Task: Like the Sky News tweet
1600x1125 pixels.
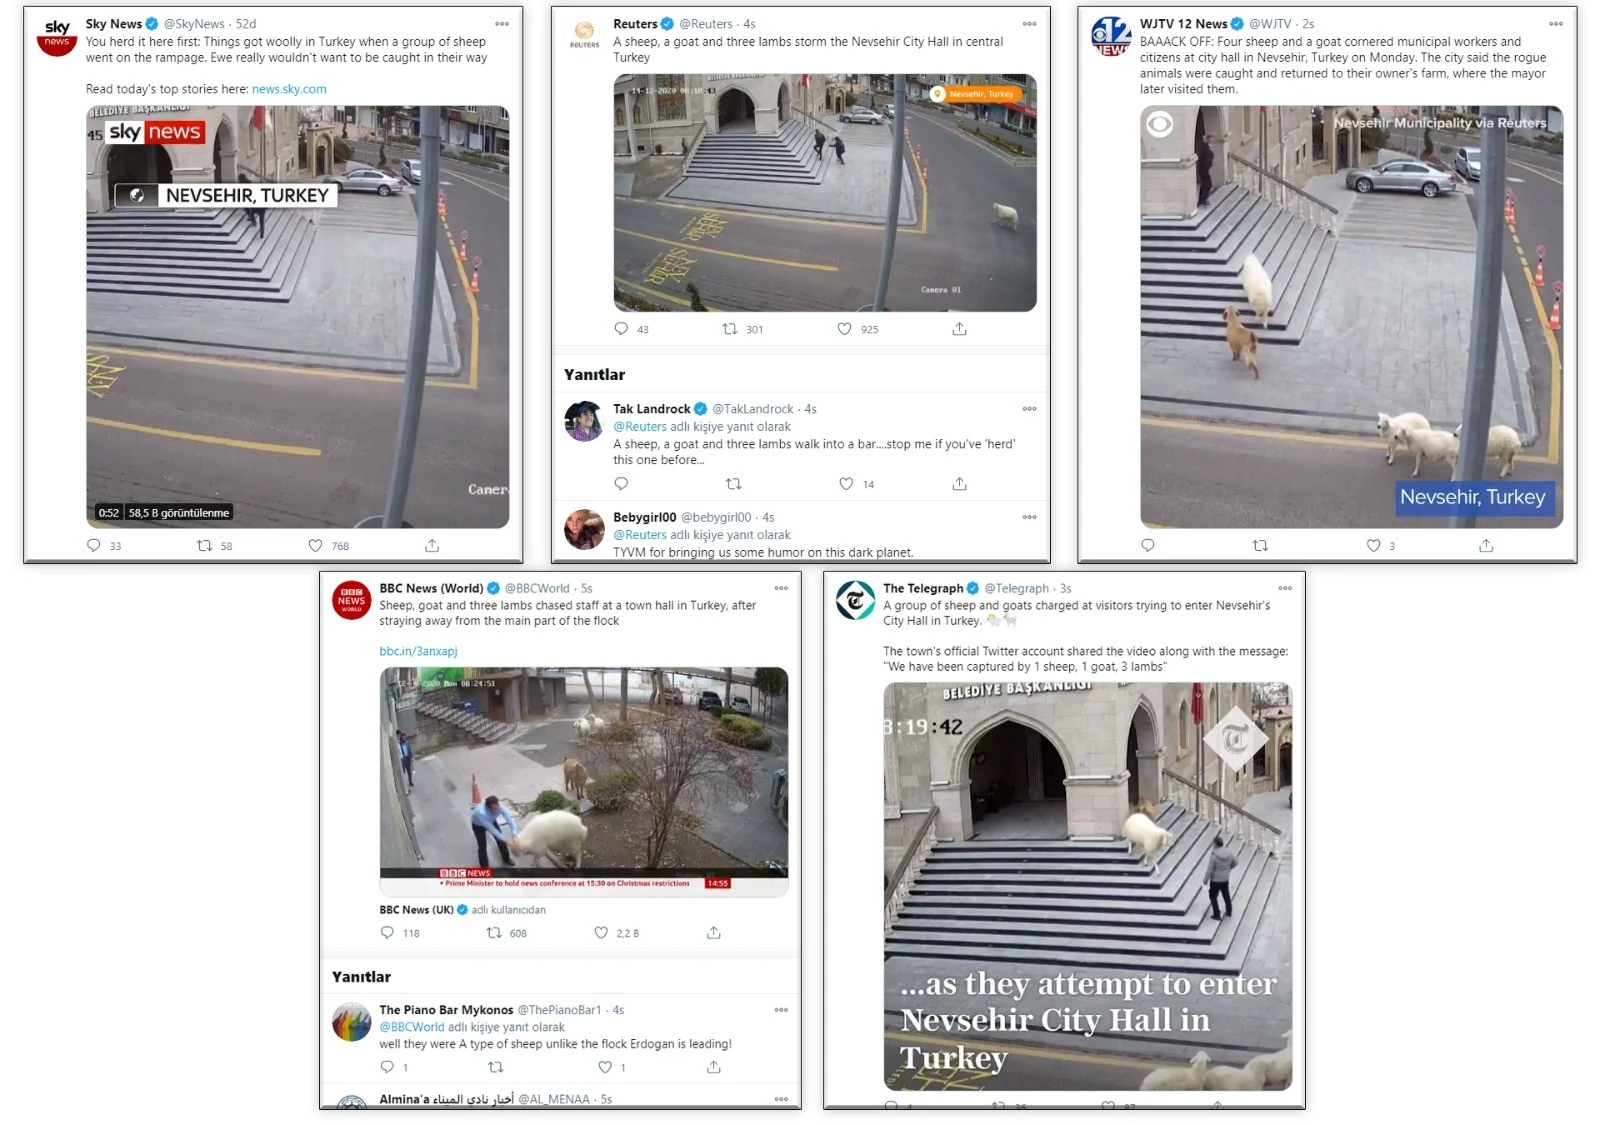Action: (x=315, y=546)
